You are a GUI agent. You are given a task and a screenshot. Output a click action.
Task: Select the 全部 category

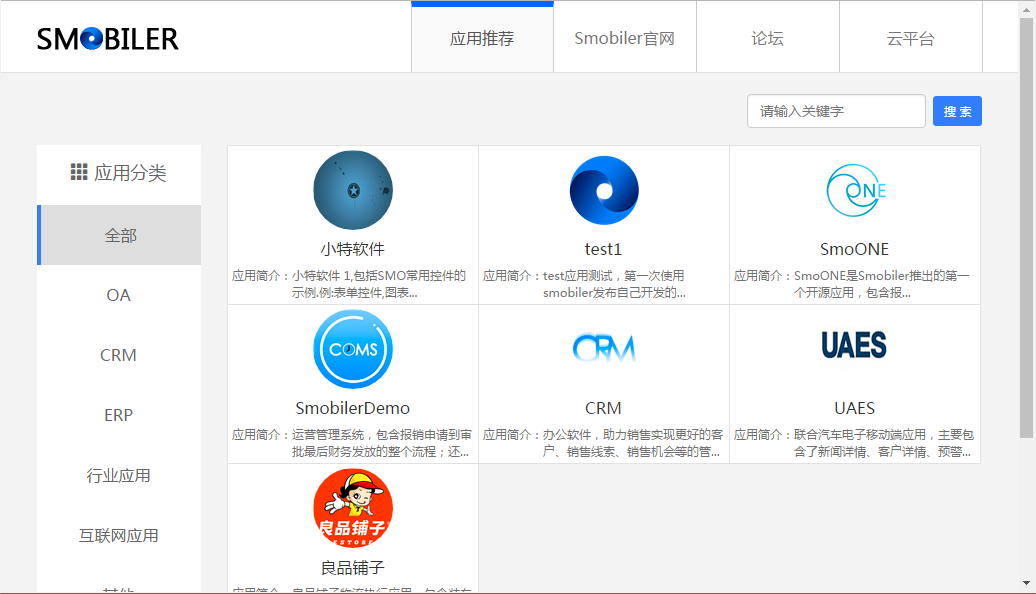coord(119,235)
